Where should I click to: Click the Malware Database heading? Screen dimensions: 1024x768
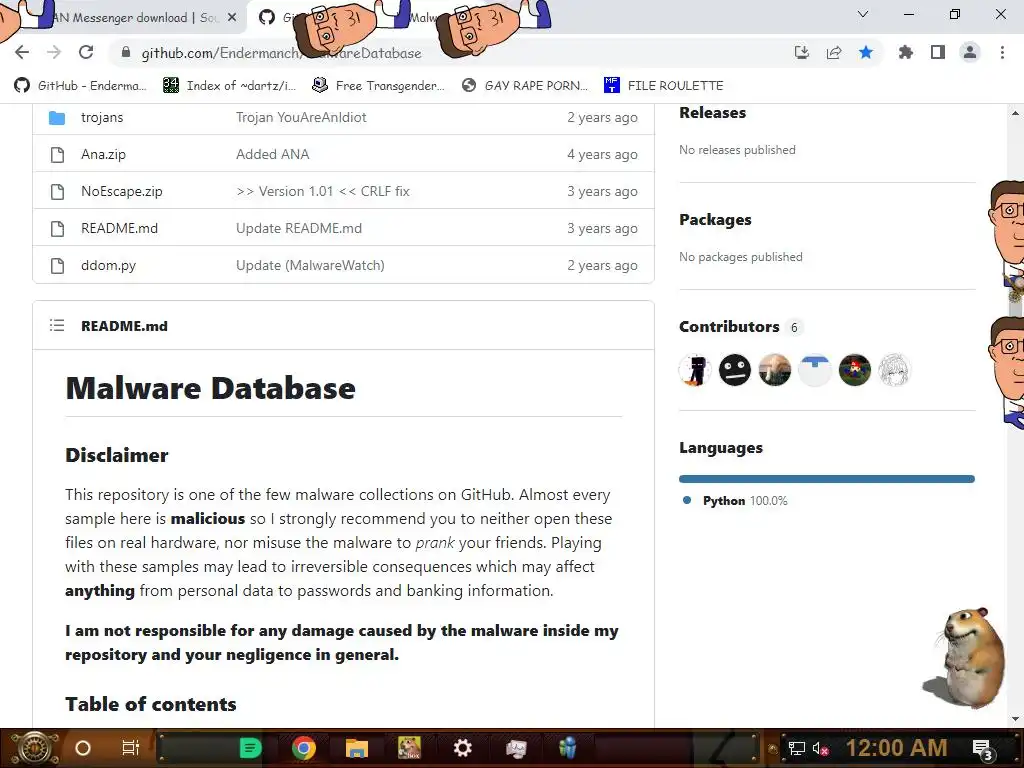click(210, 389)
